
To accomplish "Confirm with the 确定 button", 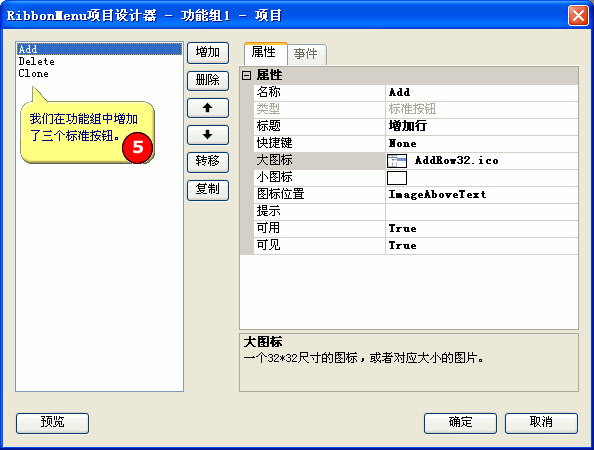I will point(460,423).
